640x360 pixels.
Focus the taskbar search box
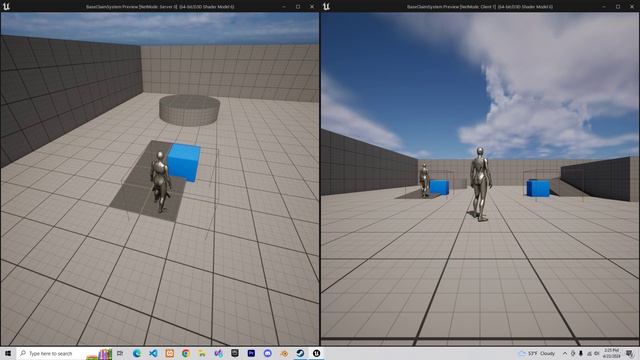64,353
